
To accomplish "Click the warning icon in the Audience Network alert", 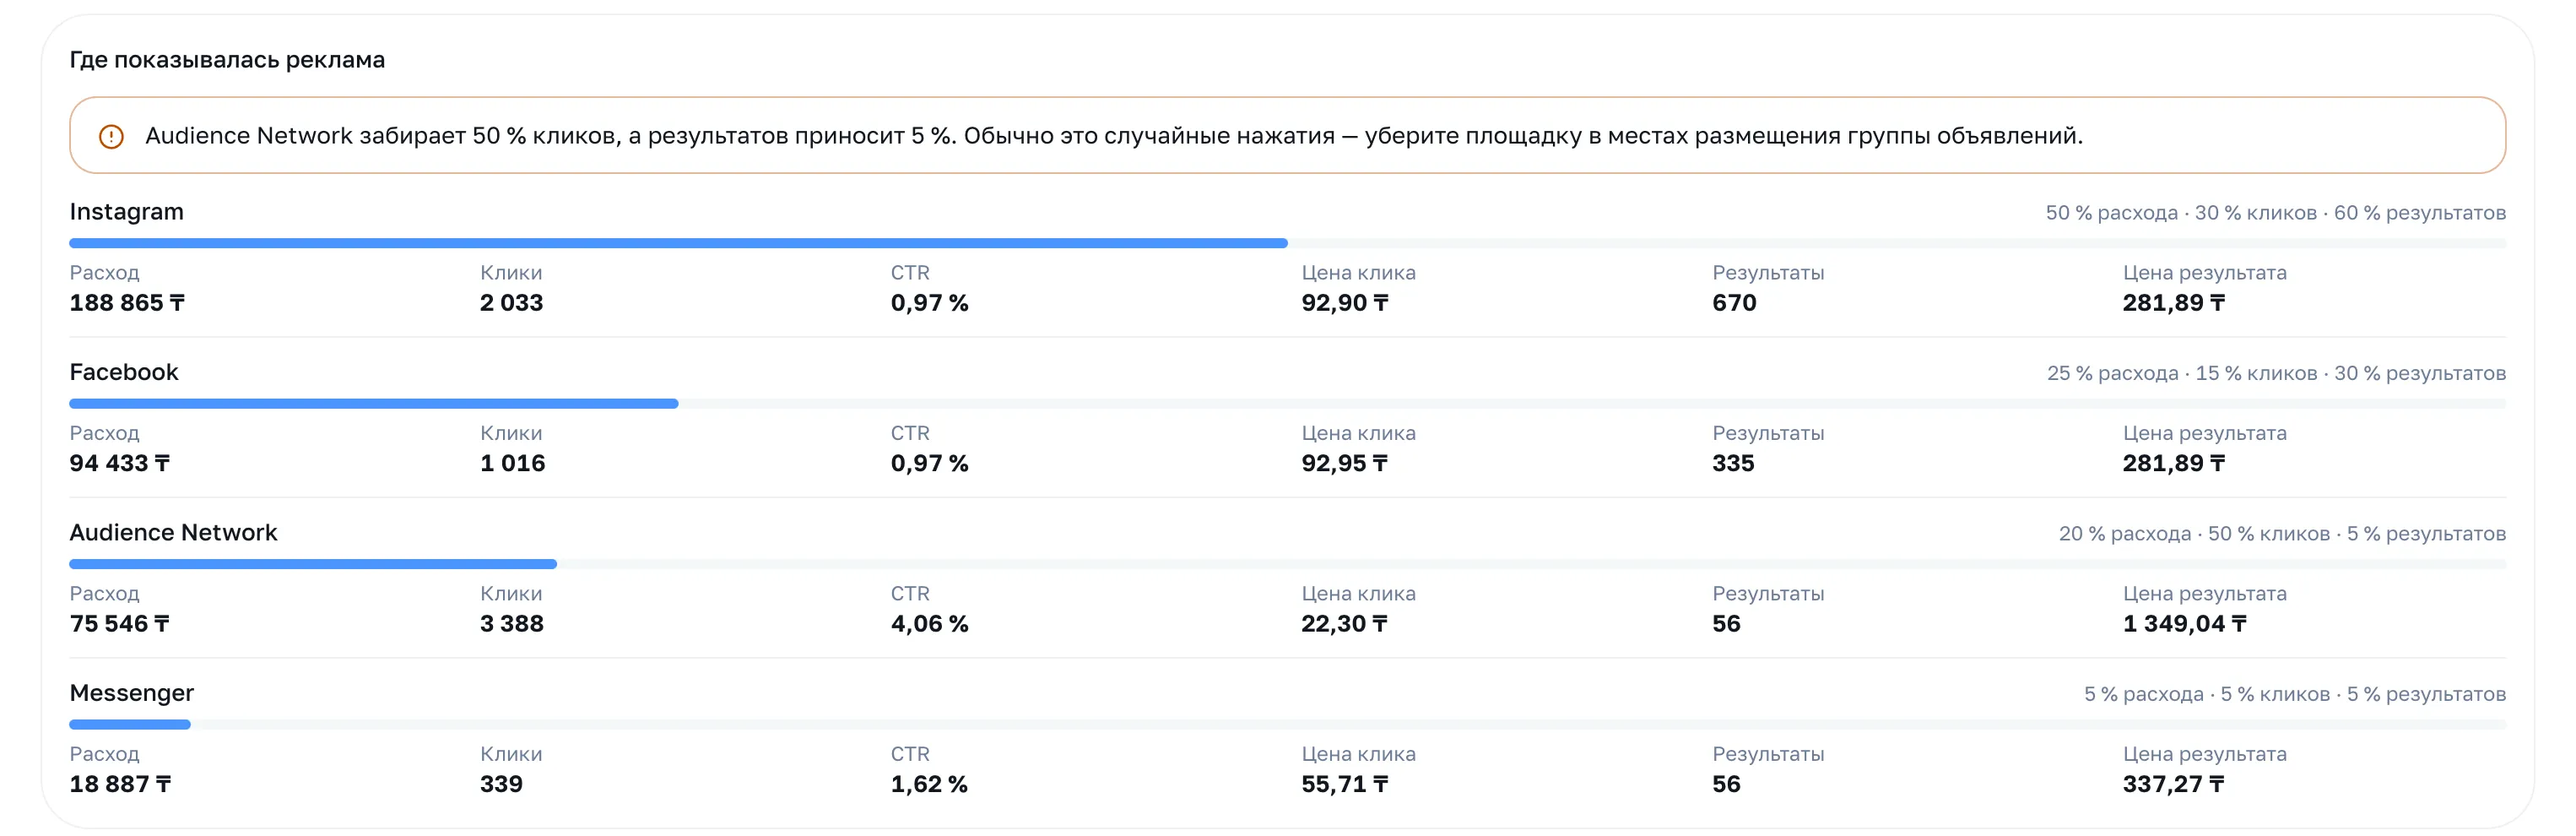I will pos(111,136).
